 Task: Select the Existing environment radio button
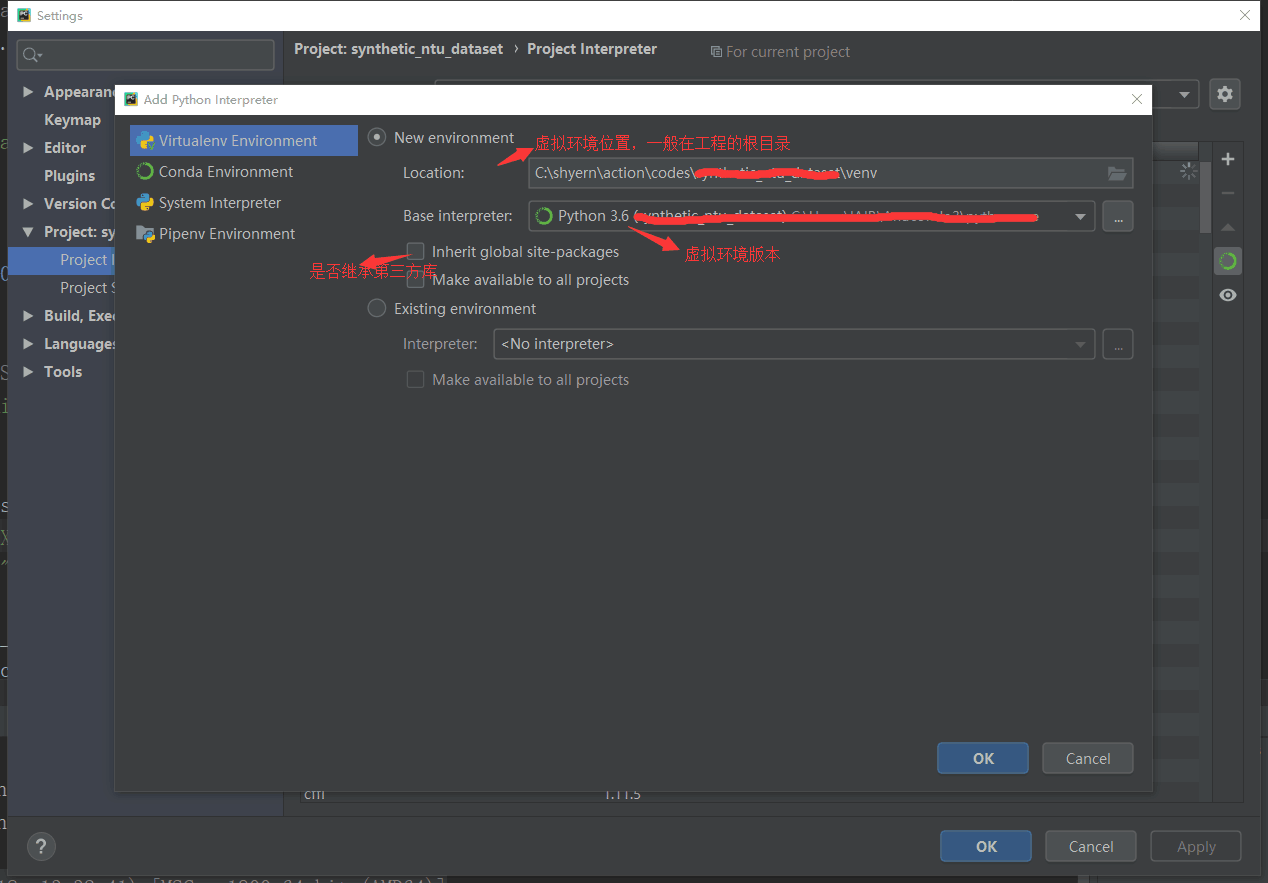[377, 309]
